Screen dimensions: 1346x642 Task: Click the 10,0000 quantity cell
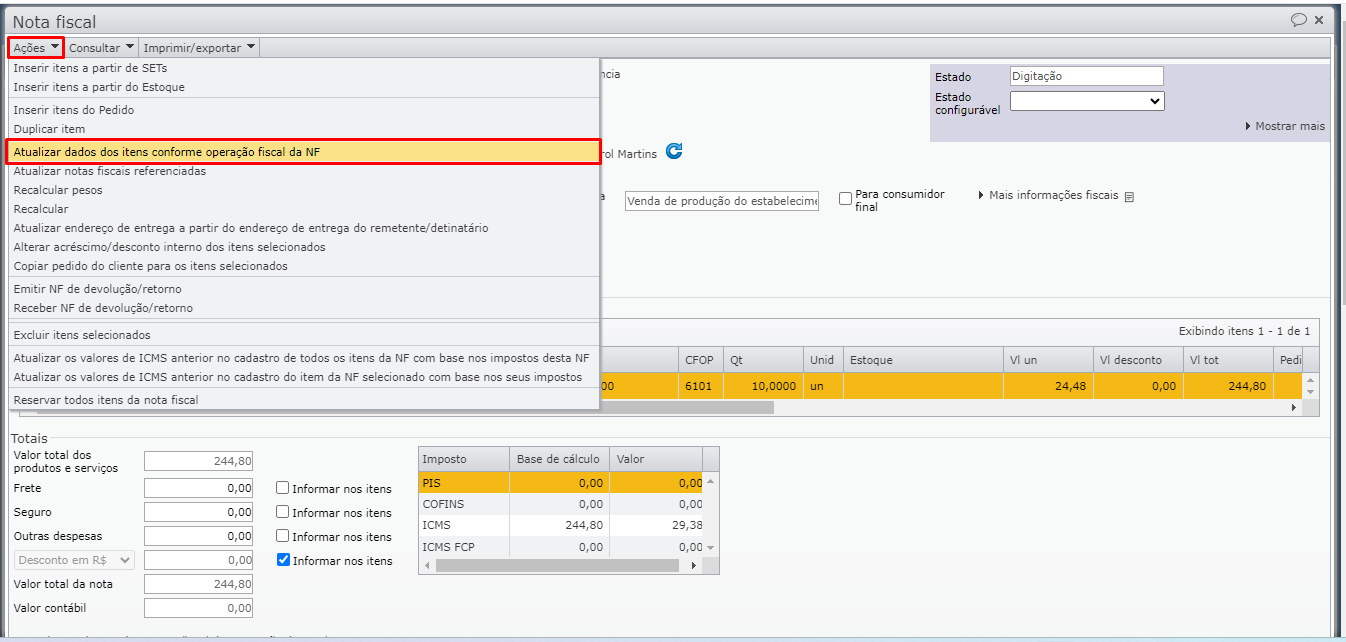(764, 386)
